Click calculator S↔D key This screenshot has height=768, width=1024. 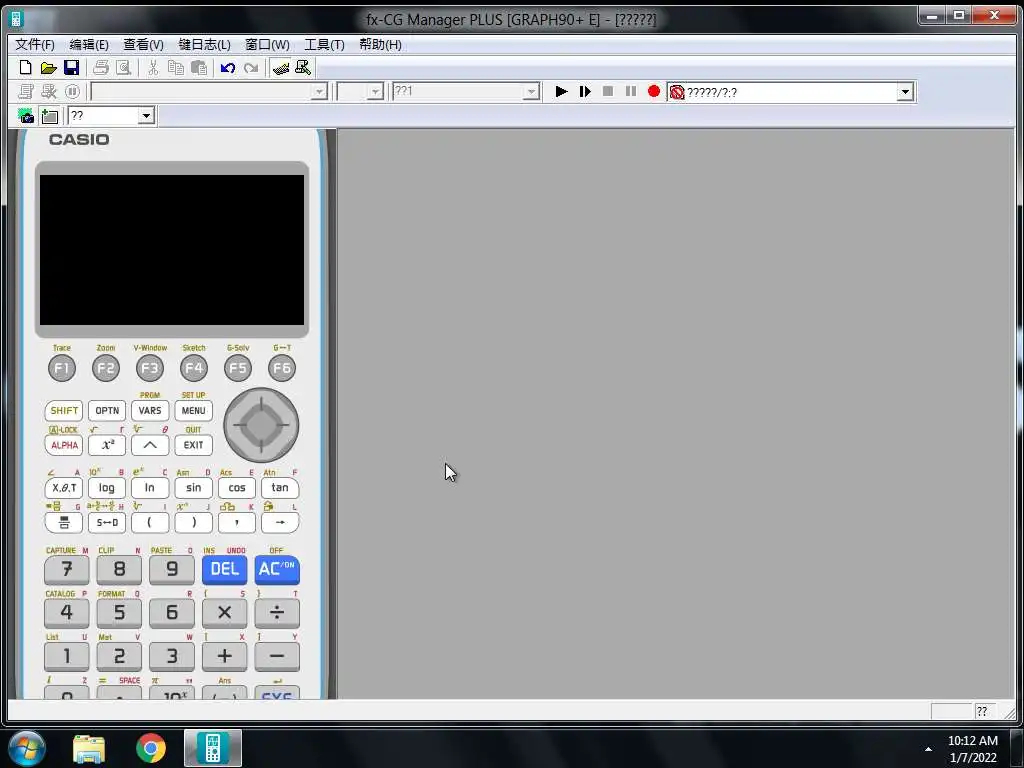pos(107,522)
